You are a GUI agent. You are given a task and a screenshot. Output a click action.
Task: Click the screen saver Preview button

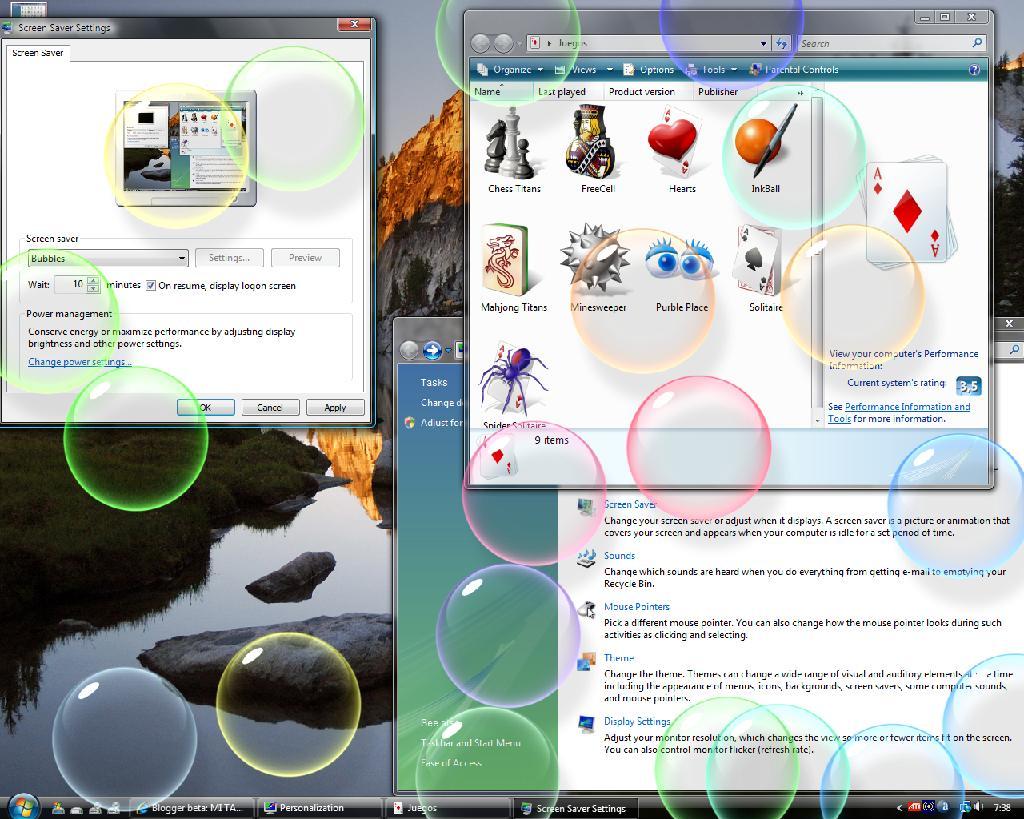[x=306, y=258]
